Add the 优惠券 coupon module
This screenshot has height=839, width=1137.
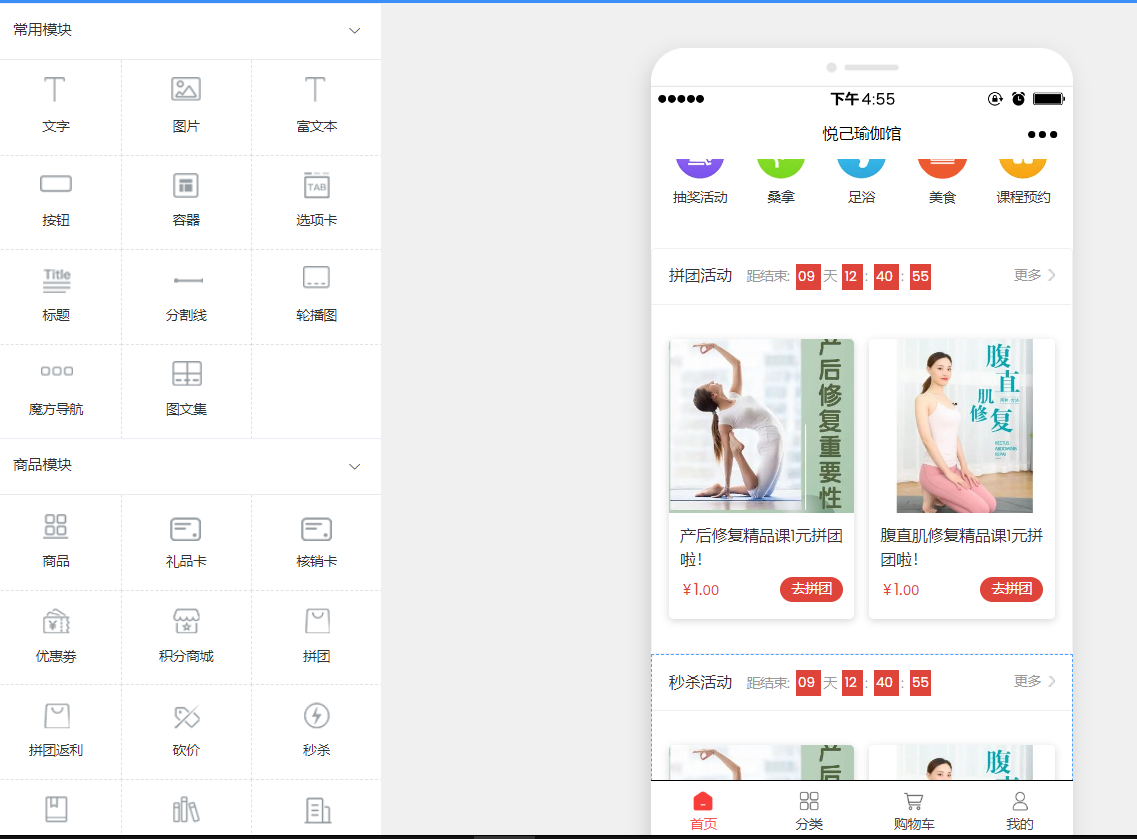pos(56,637)
